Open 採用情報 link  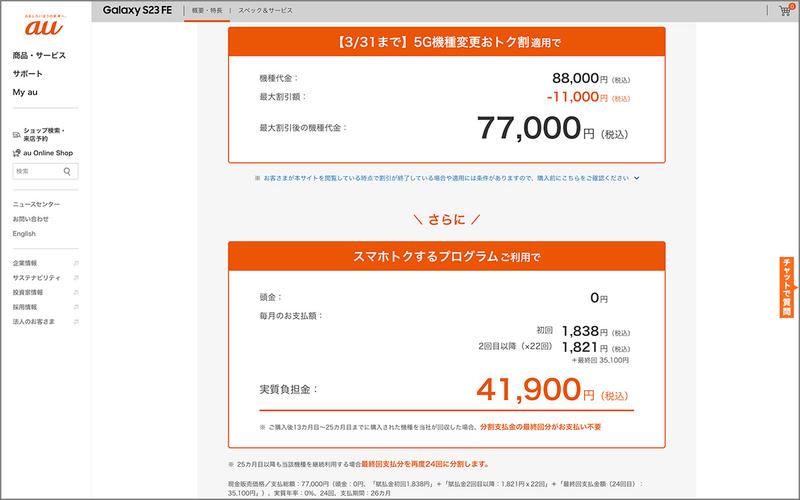point(24,307)
